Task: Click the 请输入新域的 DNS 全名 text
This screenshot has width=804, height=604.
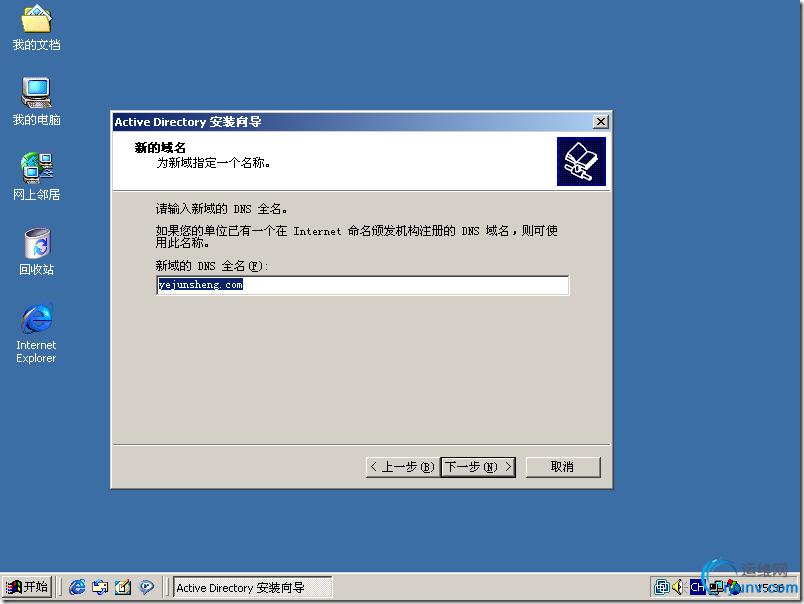Action: click(222, 209)
